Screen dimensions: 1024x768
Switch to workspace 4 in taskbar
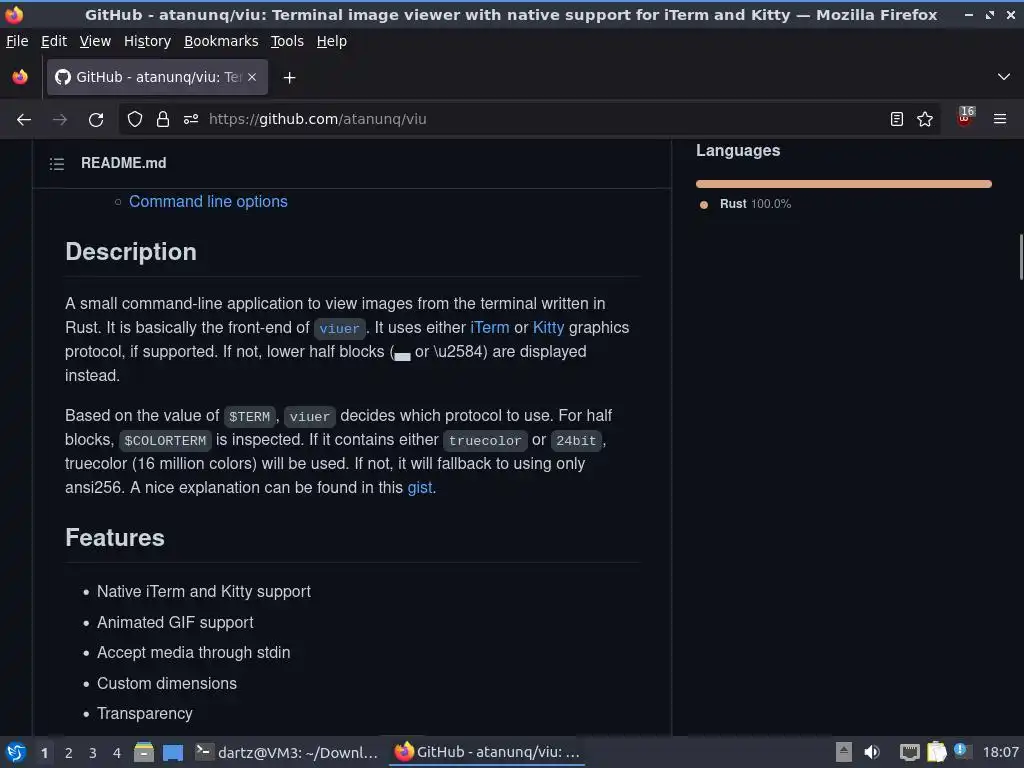pos(117,753)
